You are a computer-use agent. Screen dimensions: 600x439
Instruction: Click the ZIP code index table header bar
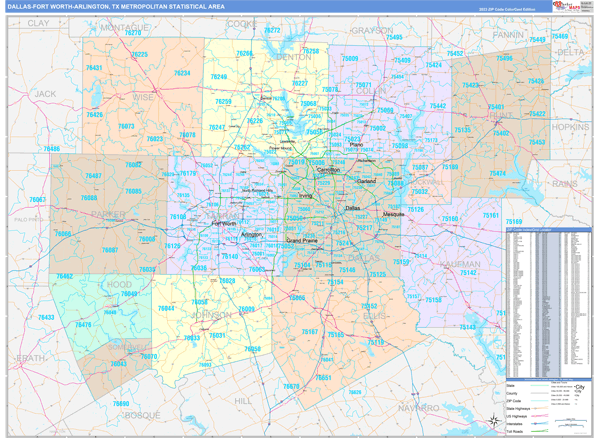pos(548,230)
